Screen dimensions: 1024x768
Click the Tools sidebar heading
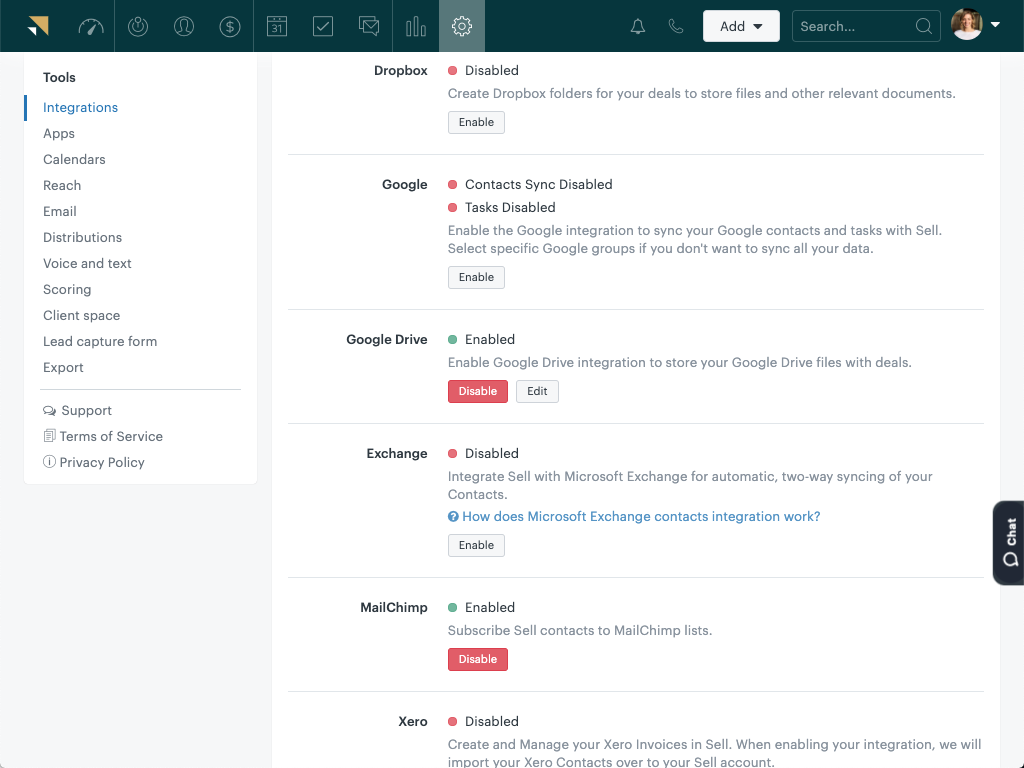[59, 77]
